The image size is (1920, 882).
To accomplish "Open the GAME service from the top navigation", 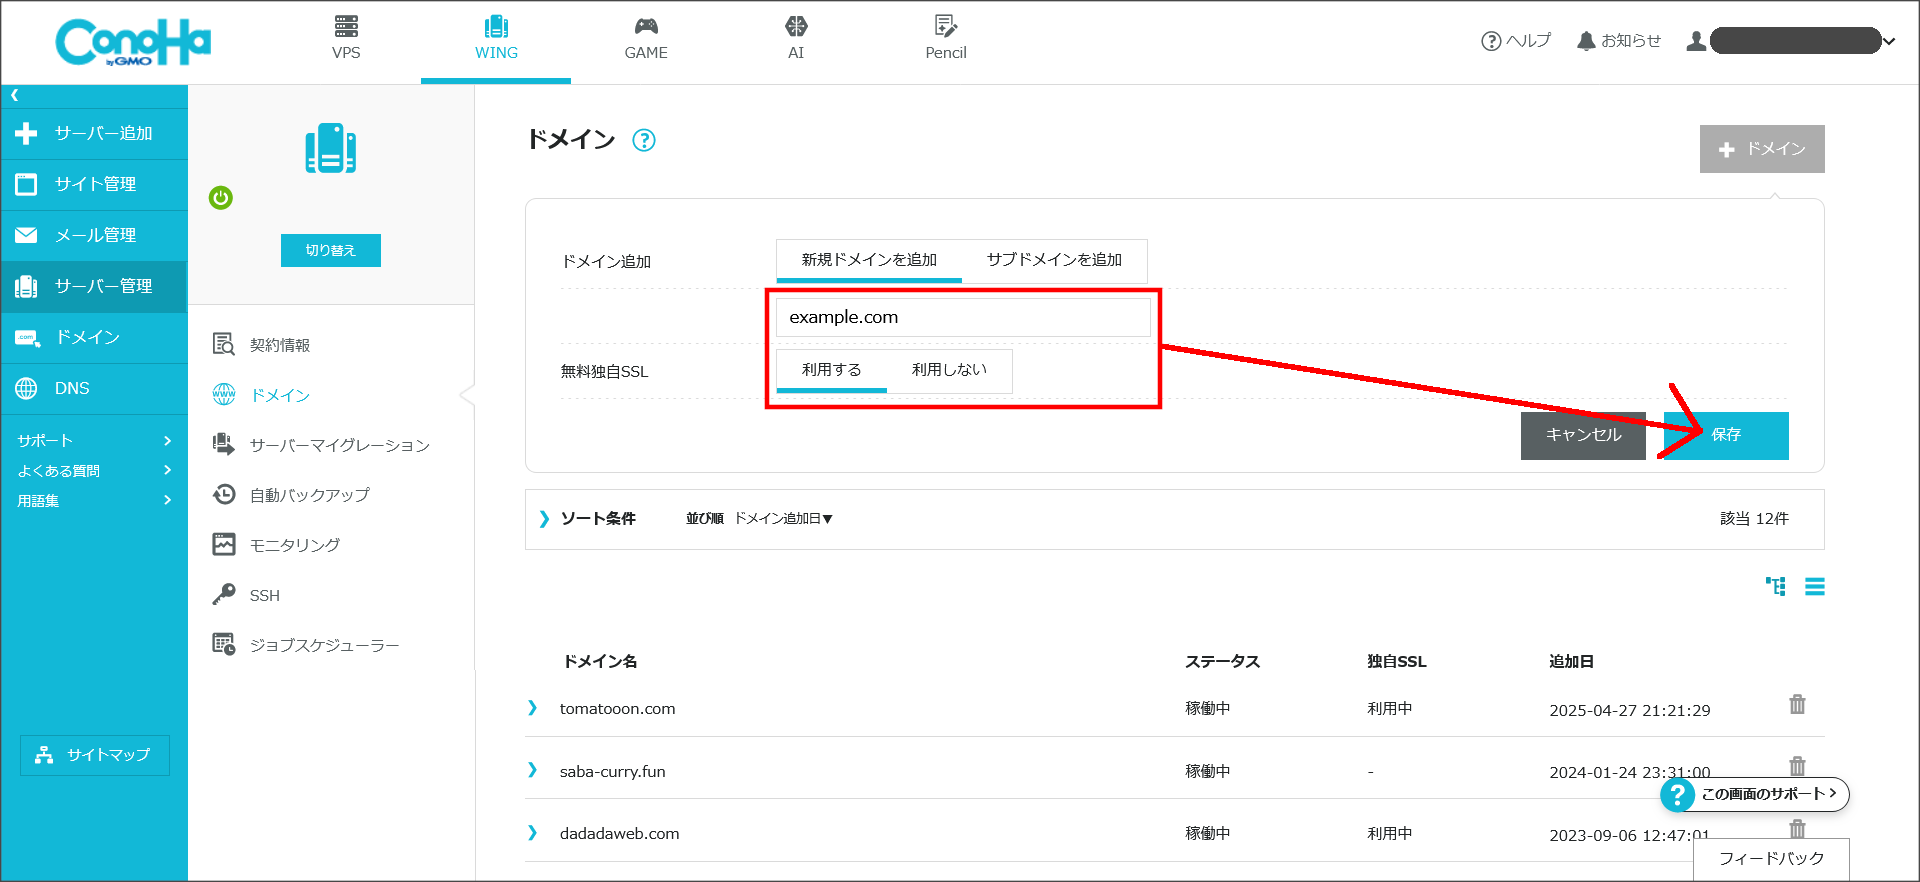I will [x=646, y=39].
